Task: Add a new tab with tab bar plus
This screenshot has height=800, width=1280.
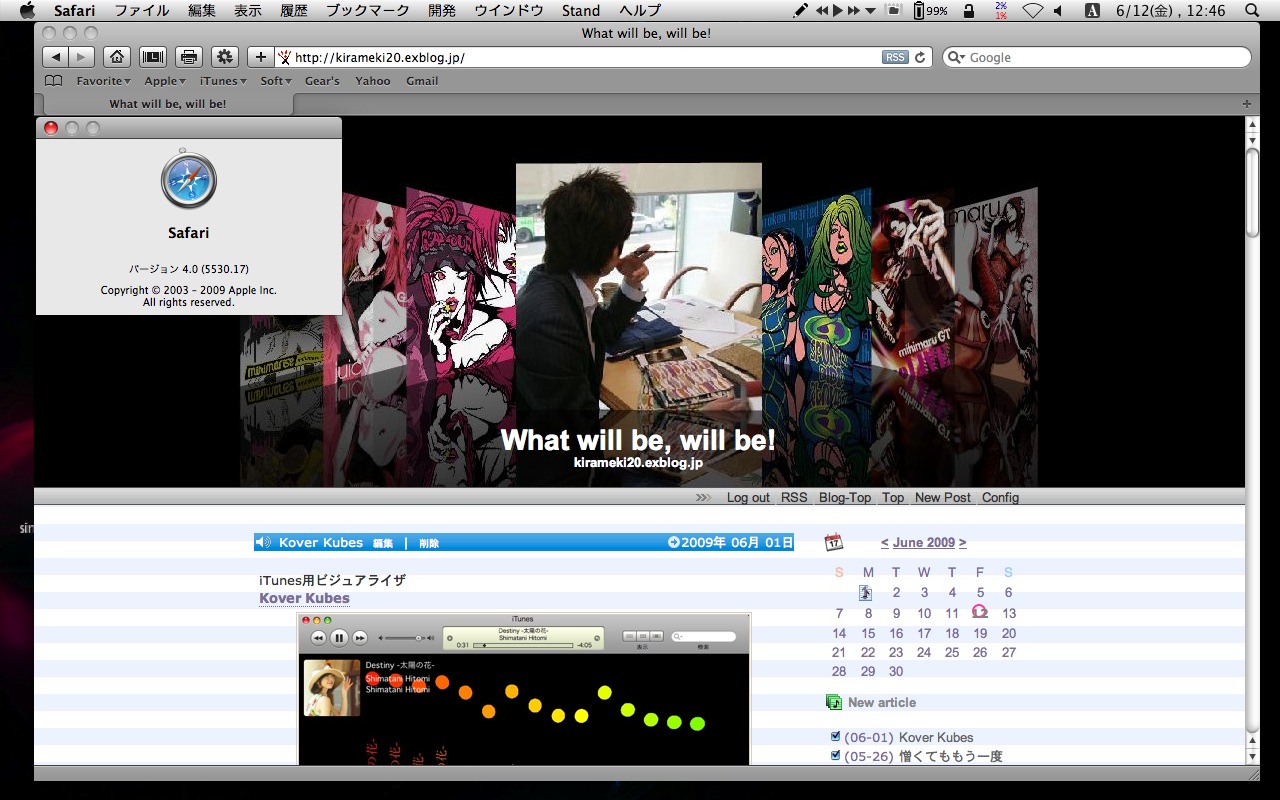Action: [1246, 104]
